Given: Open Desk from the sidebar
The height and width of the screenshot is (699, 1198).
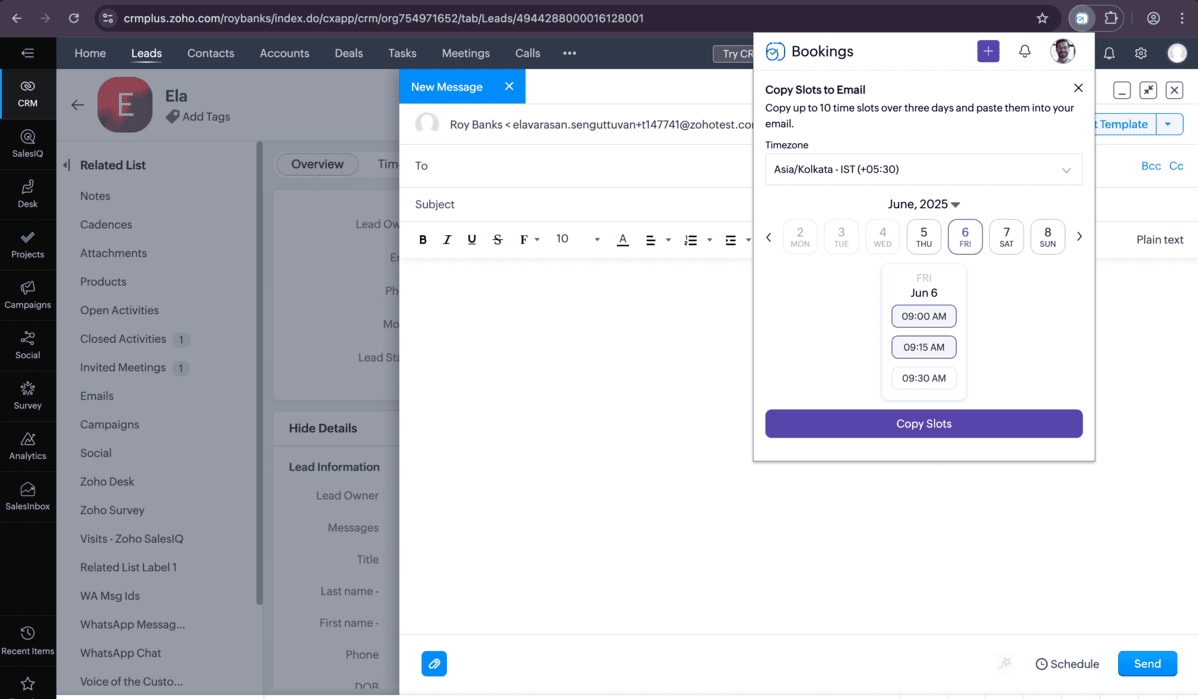Looking at the screenshot, I should point(28,194).
